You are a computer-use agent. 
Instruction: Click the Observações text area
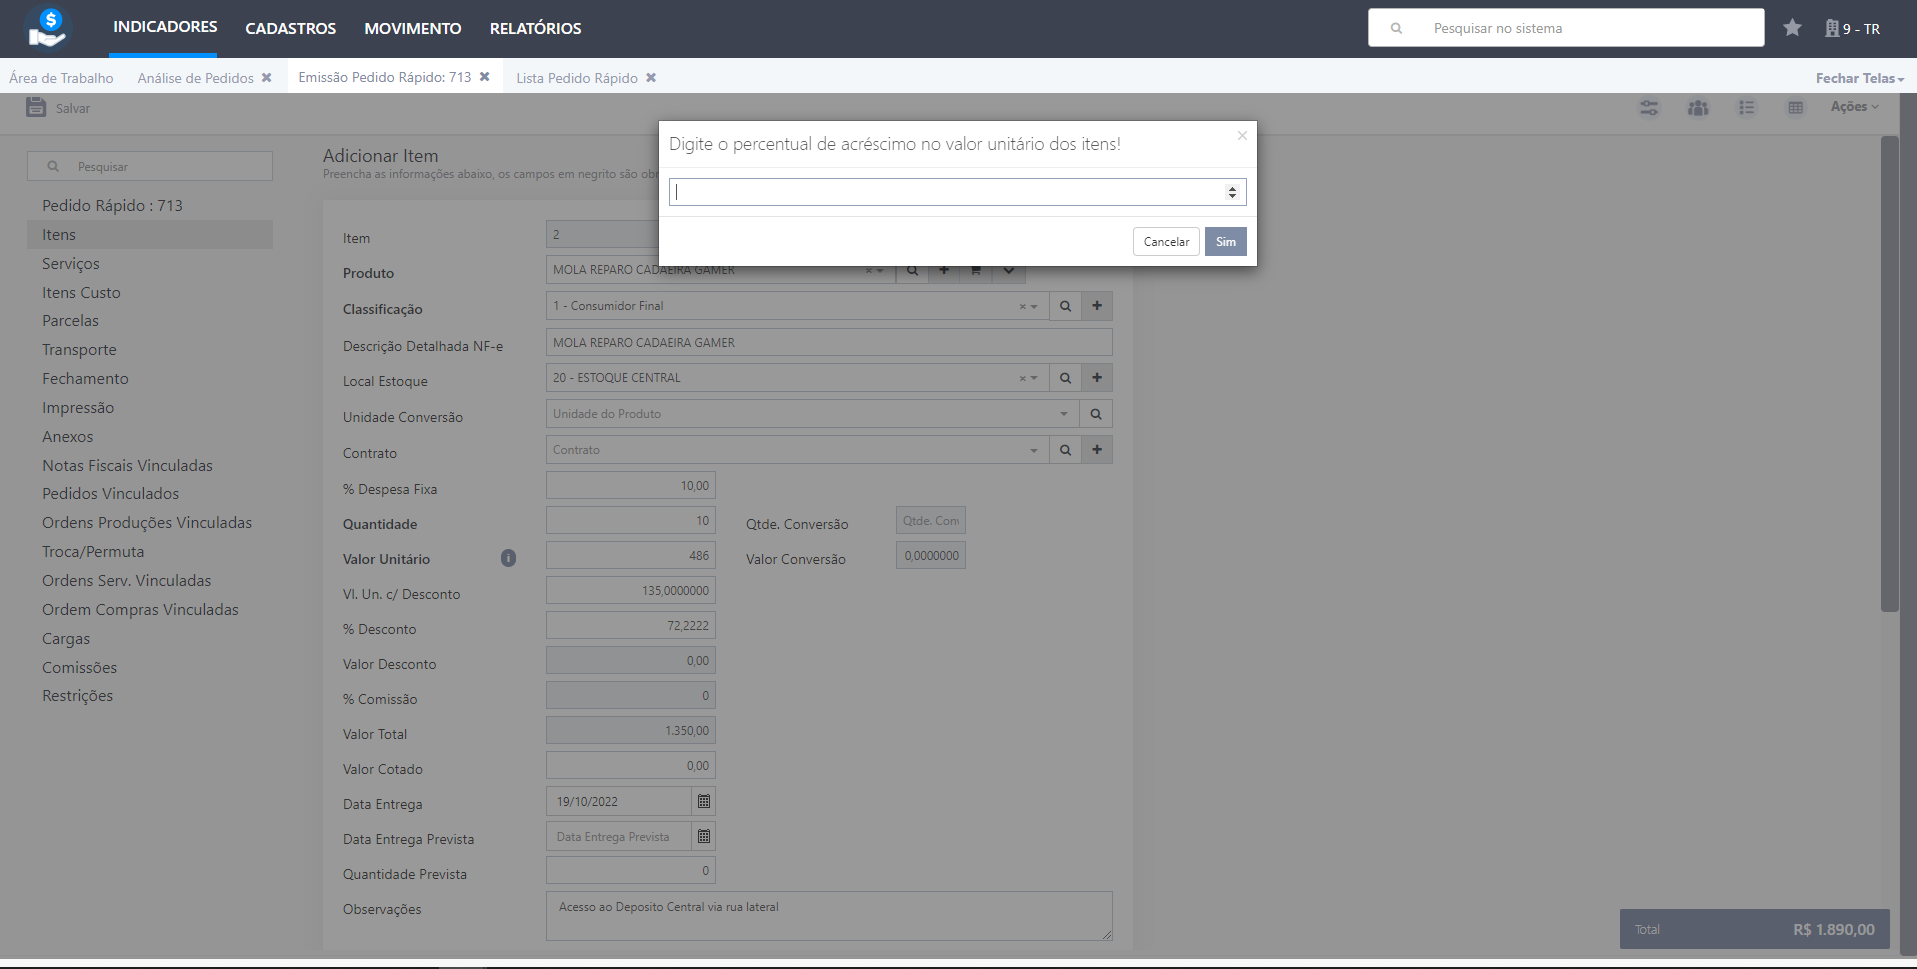point(829,916)
